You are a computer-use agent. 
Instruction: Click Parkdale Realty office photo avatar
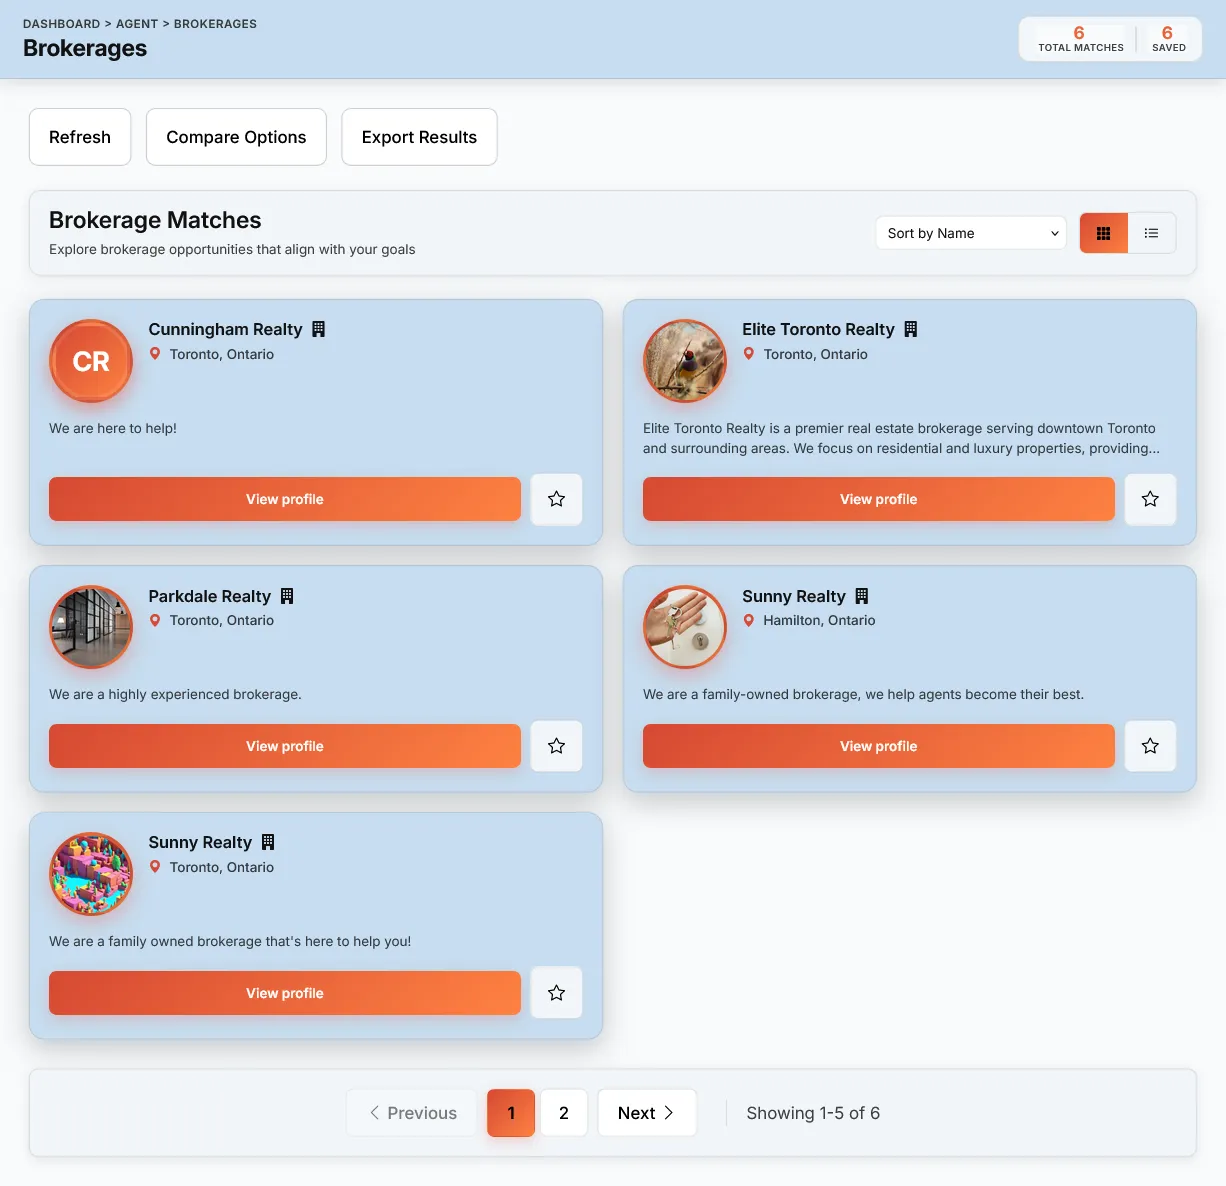point(91,627)
